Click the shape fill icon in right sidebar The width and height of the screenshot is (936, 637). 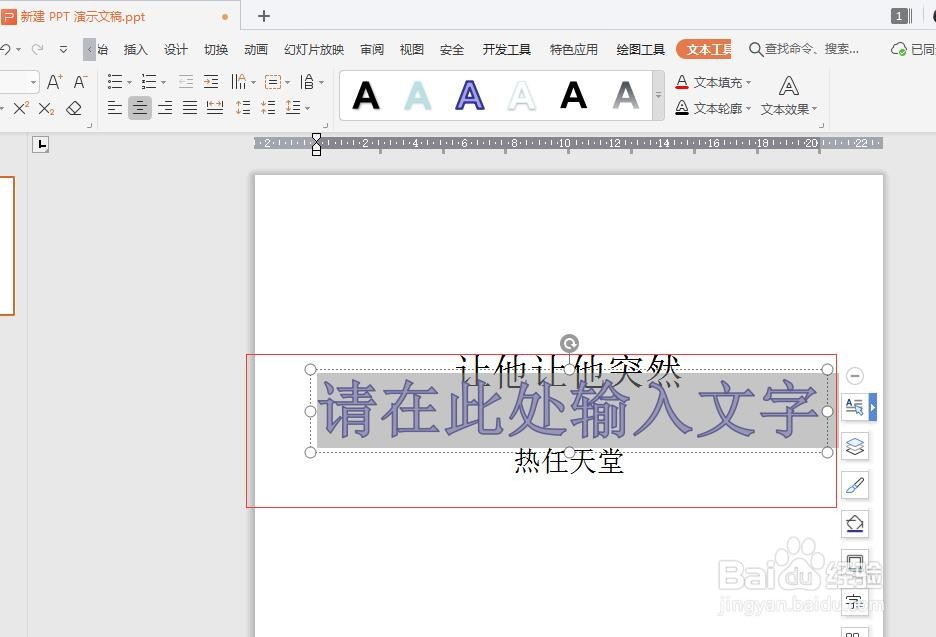point(855,523)
